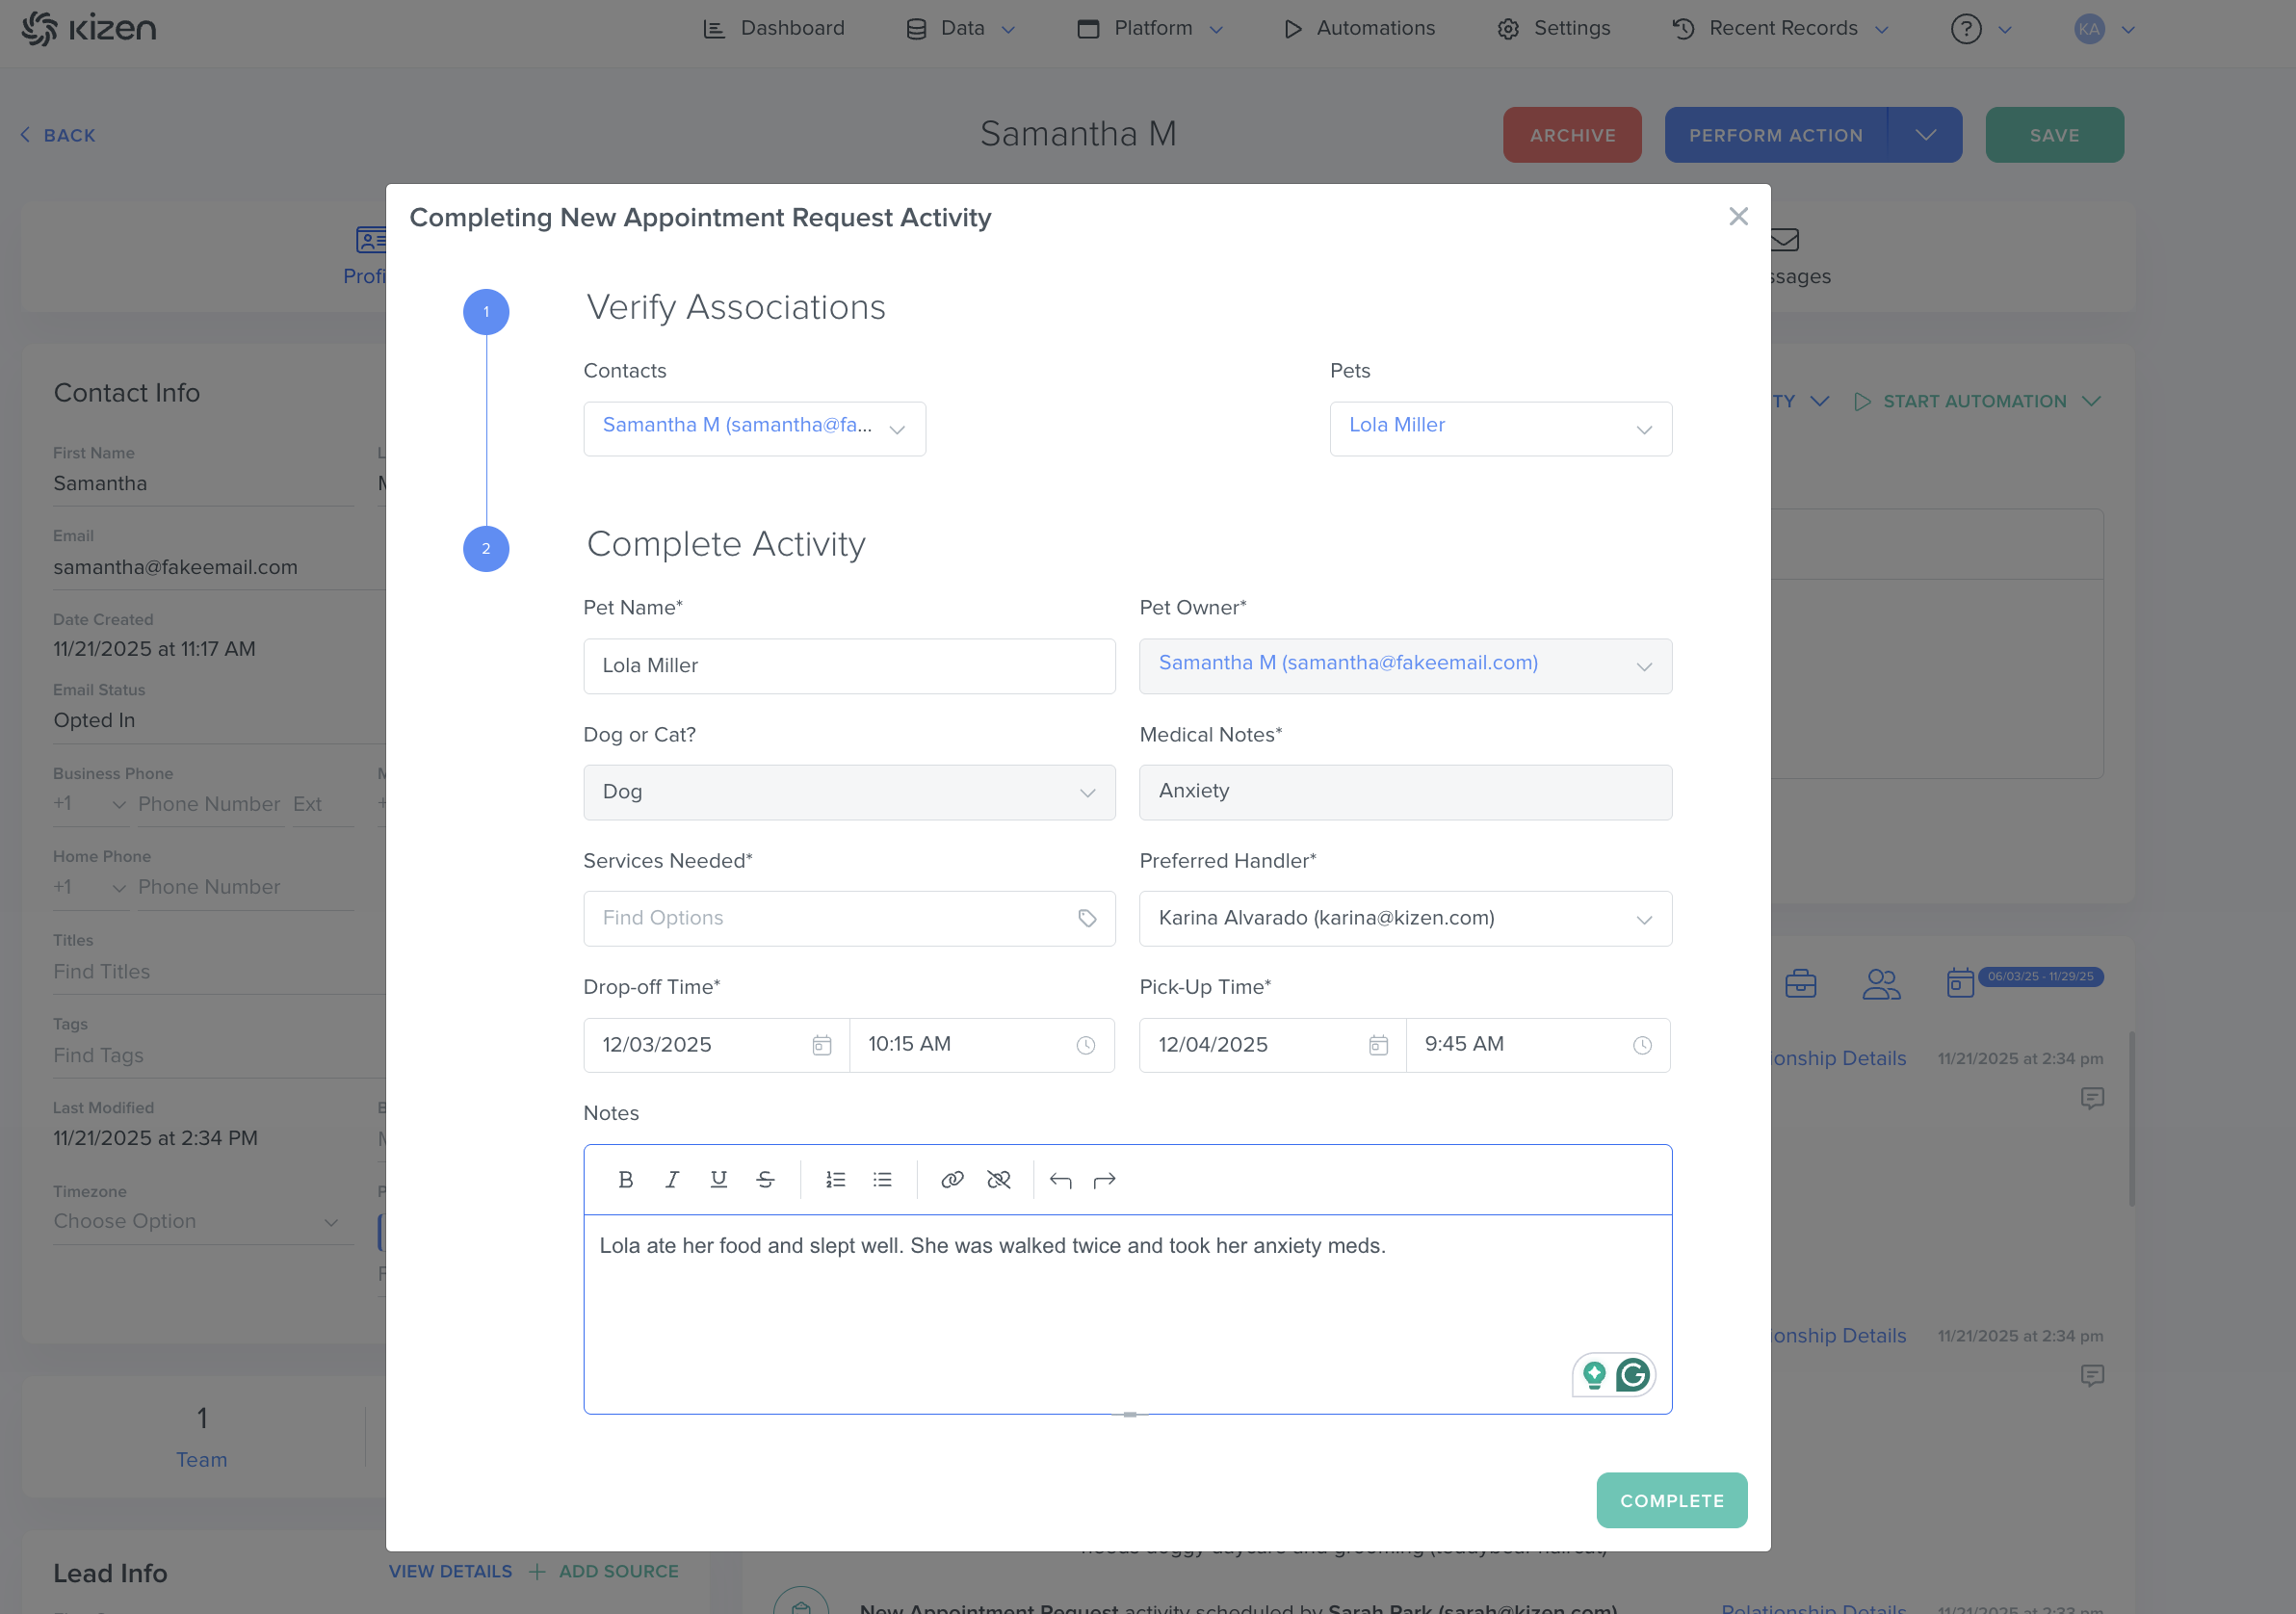The height and width of the screenshot is (1614, 2296).
Task: Click the Complete button
Action: (1671, 1500)
